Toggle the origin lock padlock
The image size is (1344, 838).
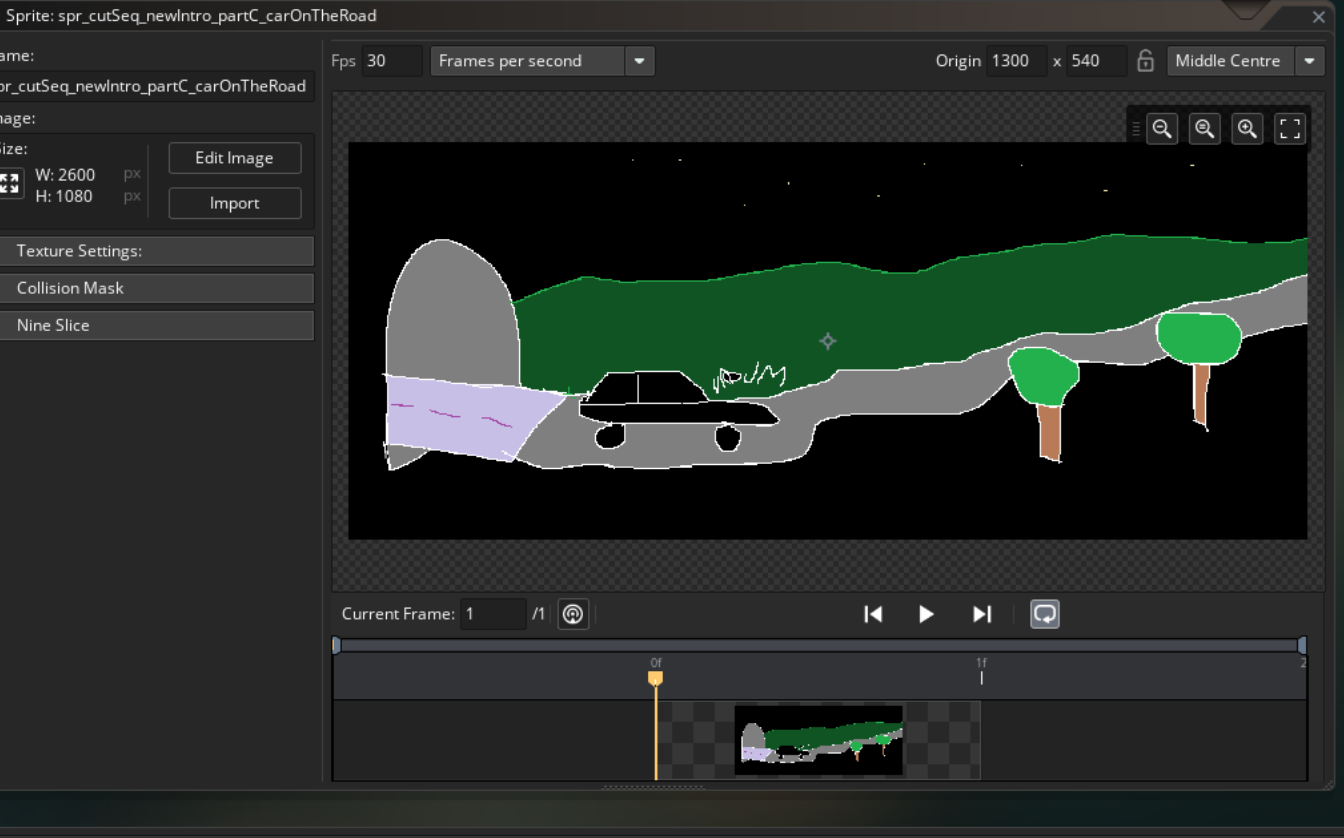(1146, 61)
